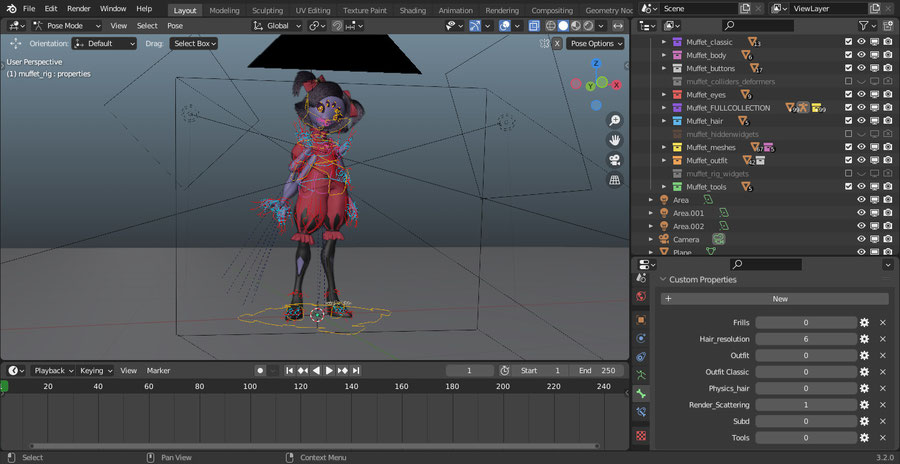Adjust the Render_Scattering value field
The height and width of the screenshot is (464, 900).
click(x=806, y=405)
